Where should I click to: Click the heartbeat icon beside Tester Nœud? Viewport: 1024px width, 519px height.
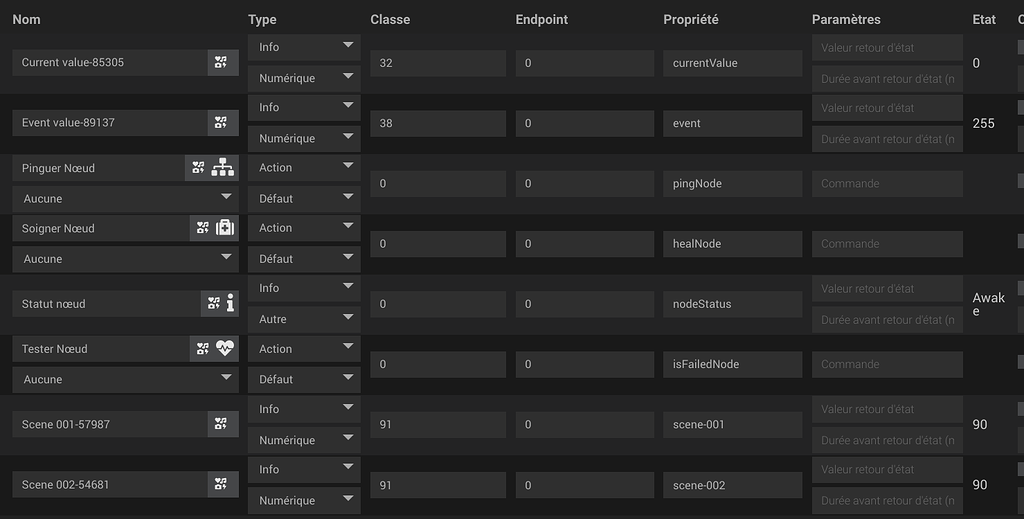click(225, 349)
